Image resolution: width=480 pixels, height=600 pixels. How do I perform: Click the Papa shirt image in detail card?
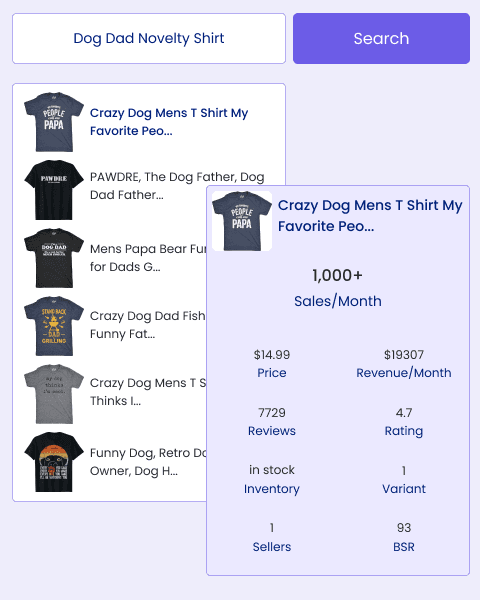pos(242,221)
